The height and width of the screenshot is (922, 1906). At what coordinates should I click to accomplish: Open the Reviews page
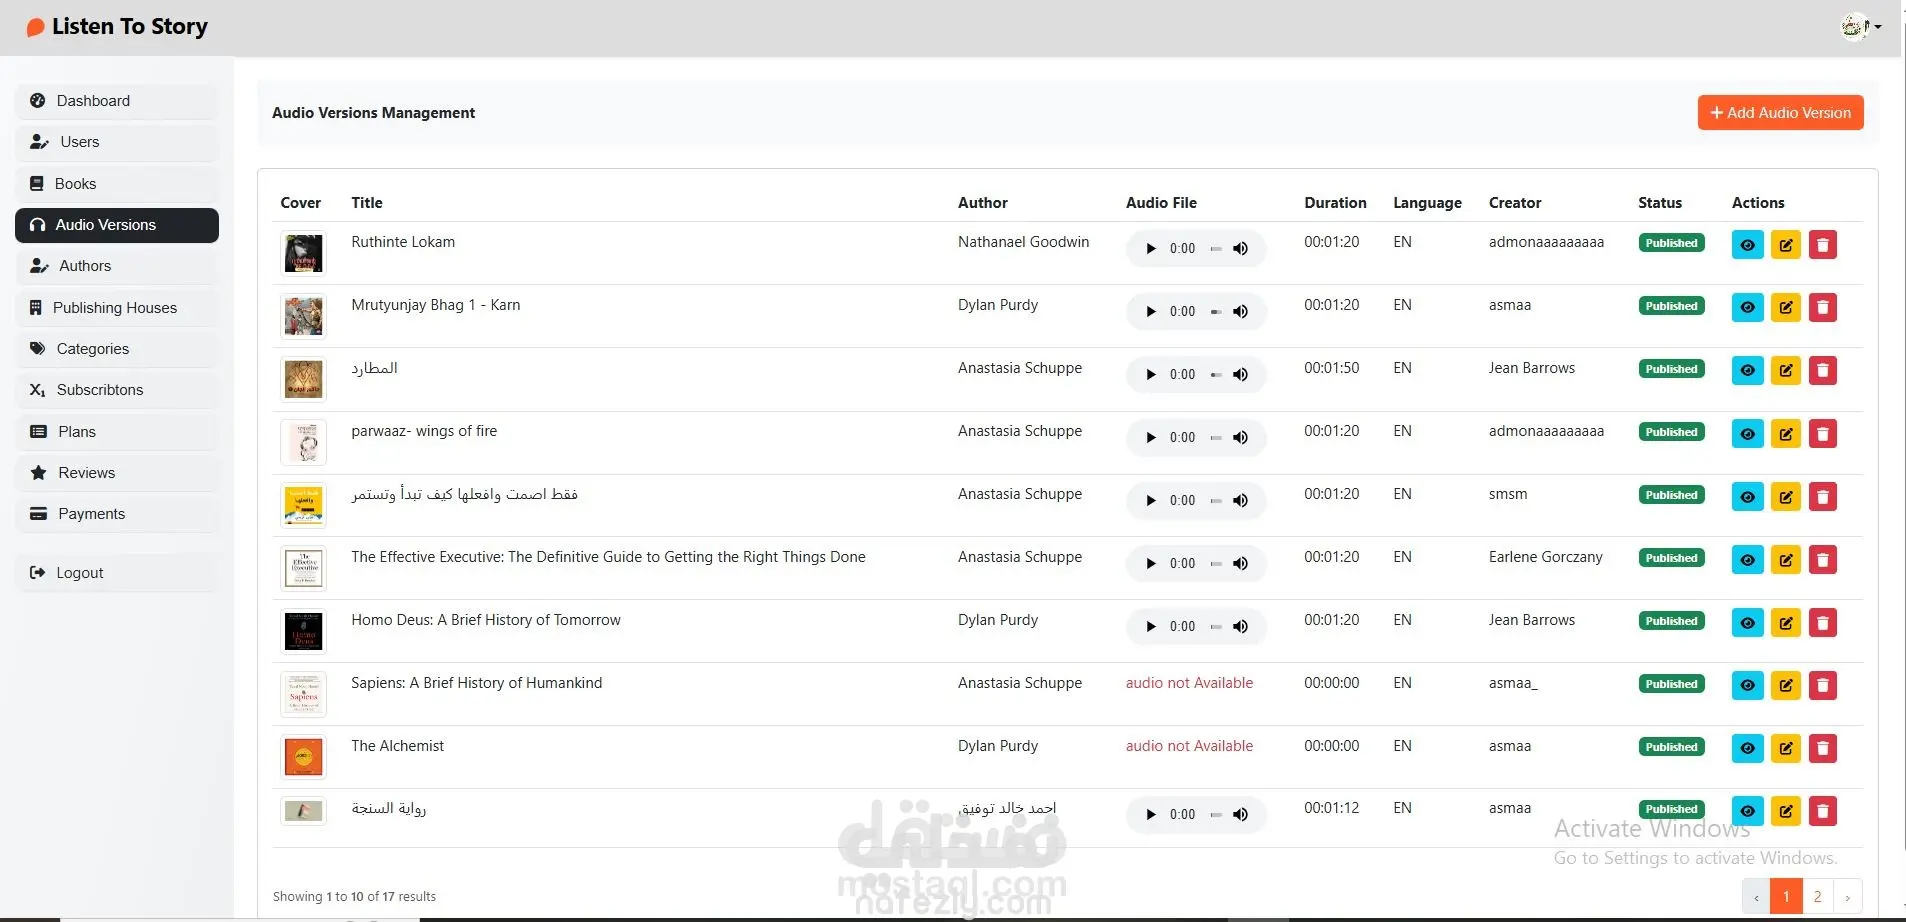[x=117, y=473]
